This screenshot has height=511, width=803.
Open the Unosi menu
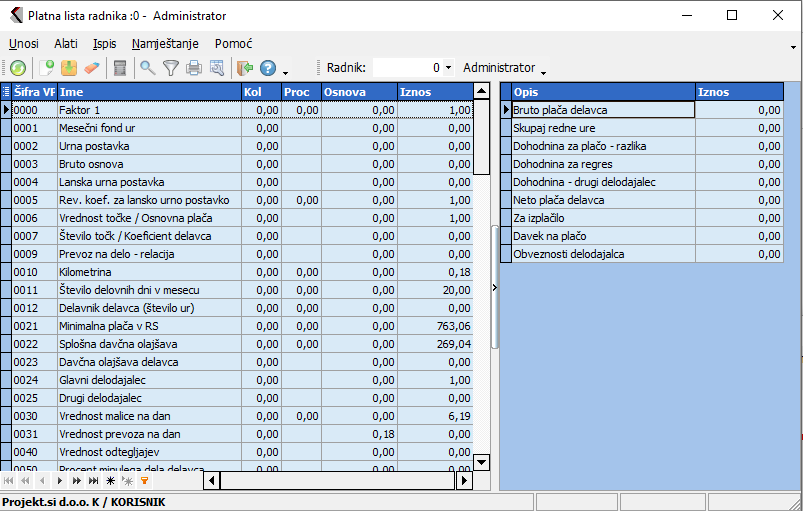[x=24, y=44]
